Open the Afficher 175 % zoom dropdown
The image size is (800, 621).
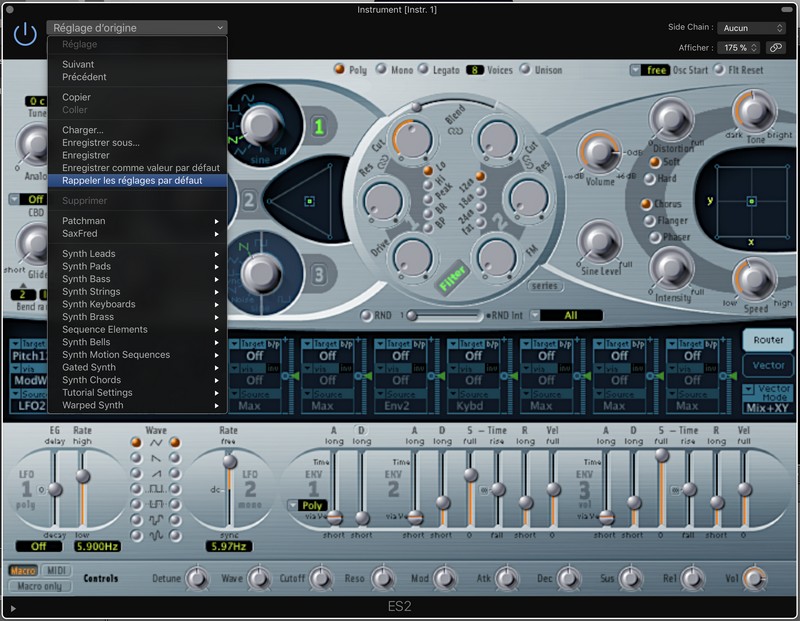pos(738,47)
